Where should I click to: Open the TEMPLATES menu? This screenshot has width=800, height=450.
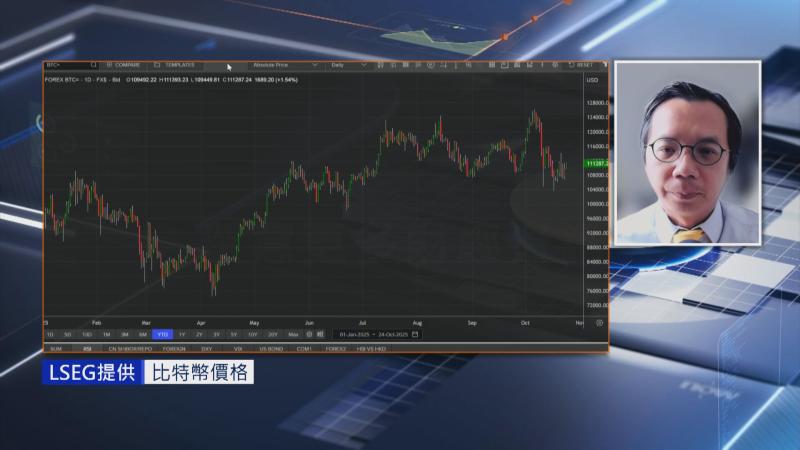(x=178, y=65)
